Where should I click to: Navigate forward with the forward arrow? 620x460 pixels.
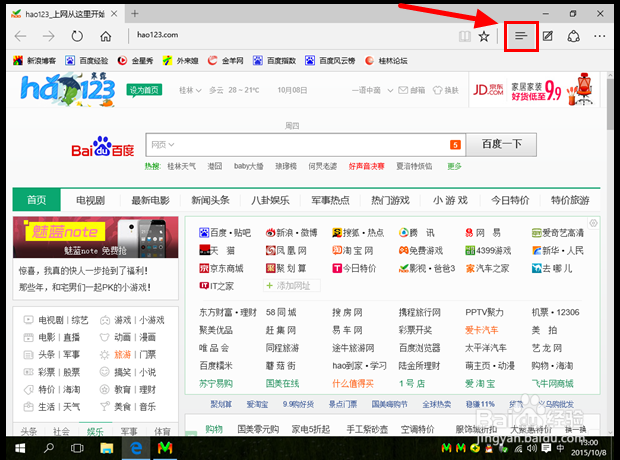[49, 36]
